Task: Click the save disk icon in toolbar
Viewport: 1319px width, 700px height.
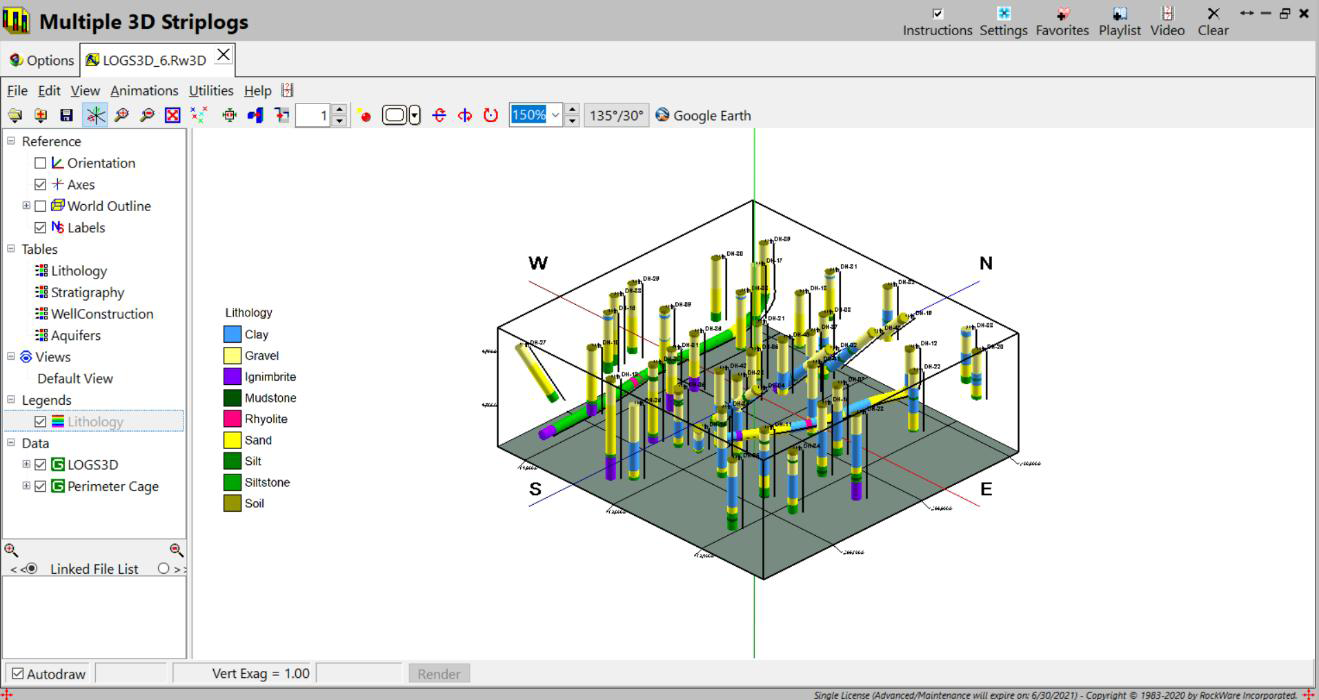Action: click(x=66, y=115)
